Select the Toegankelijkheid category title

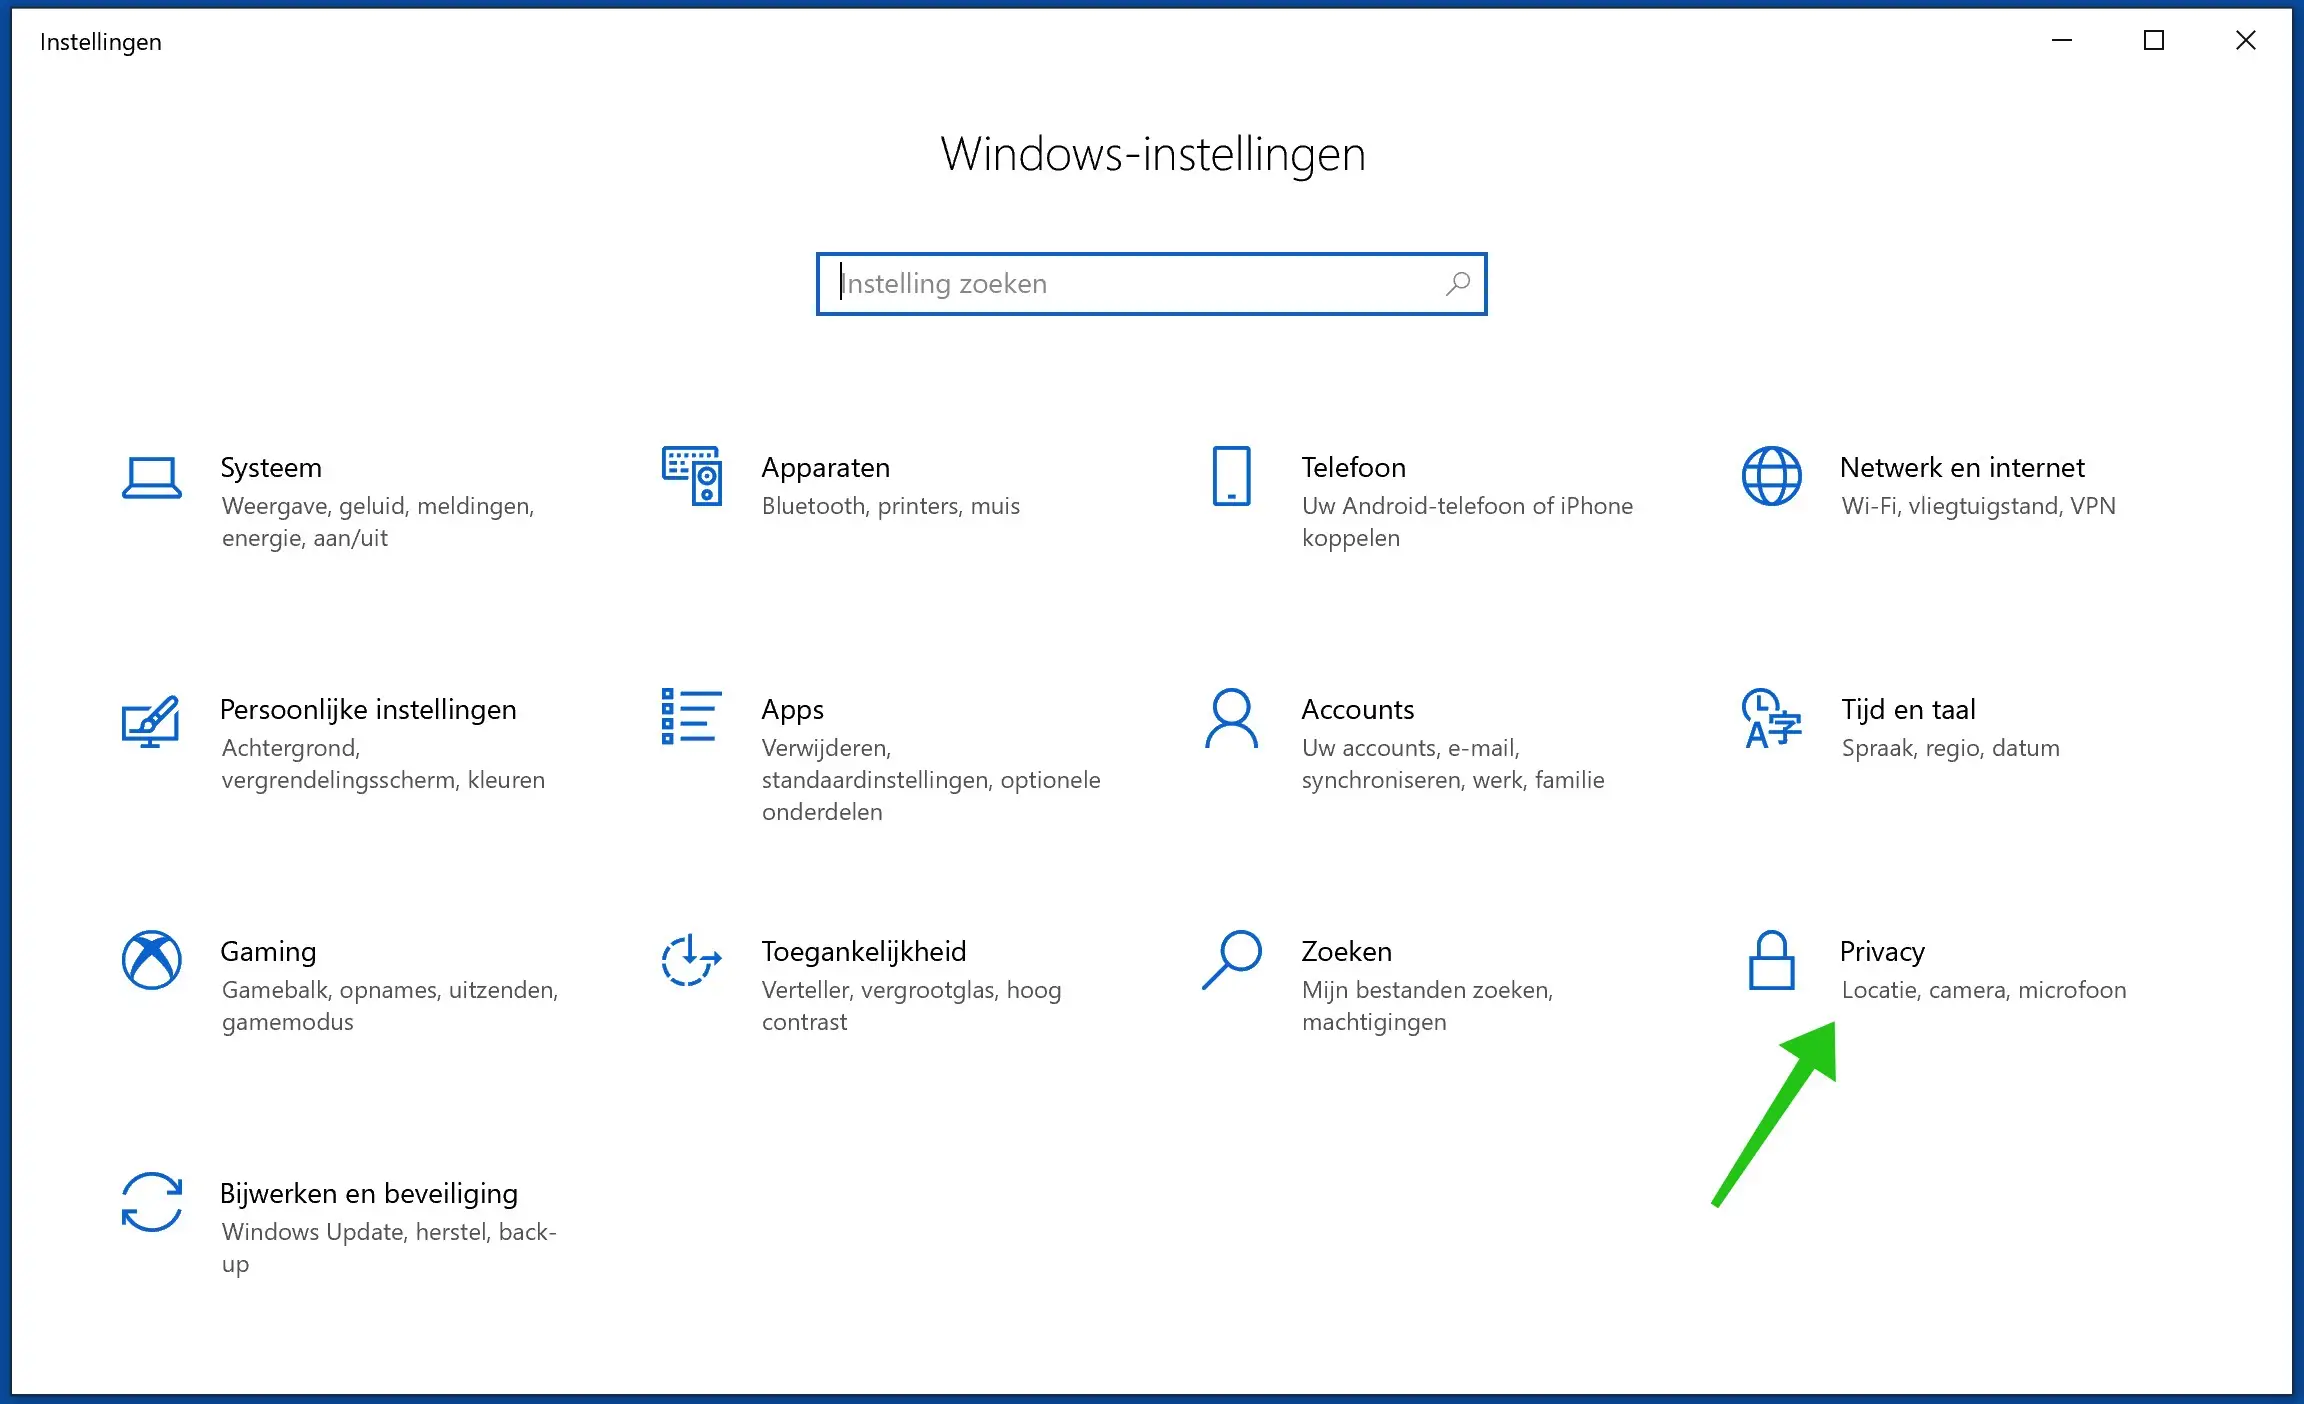click(864, 951)
